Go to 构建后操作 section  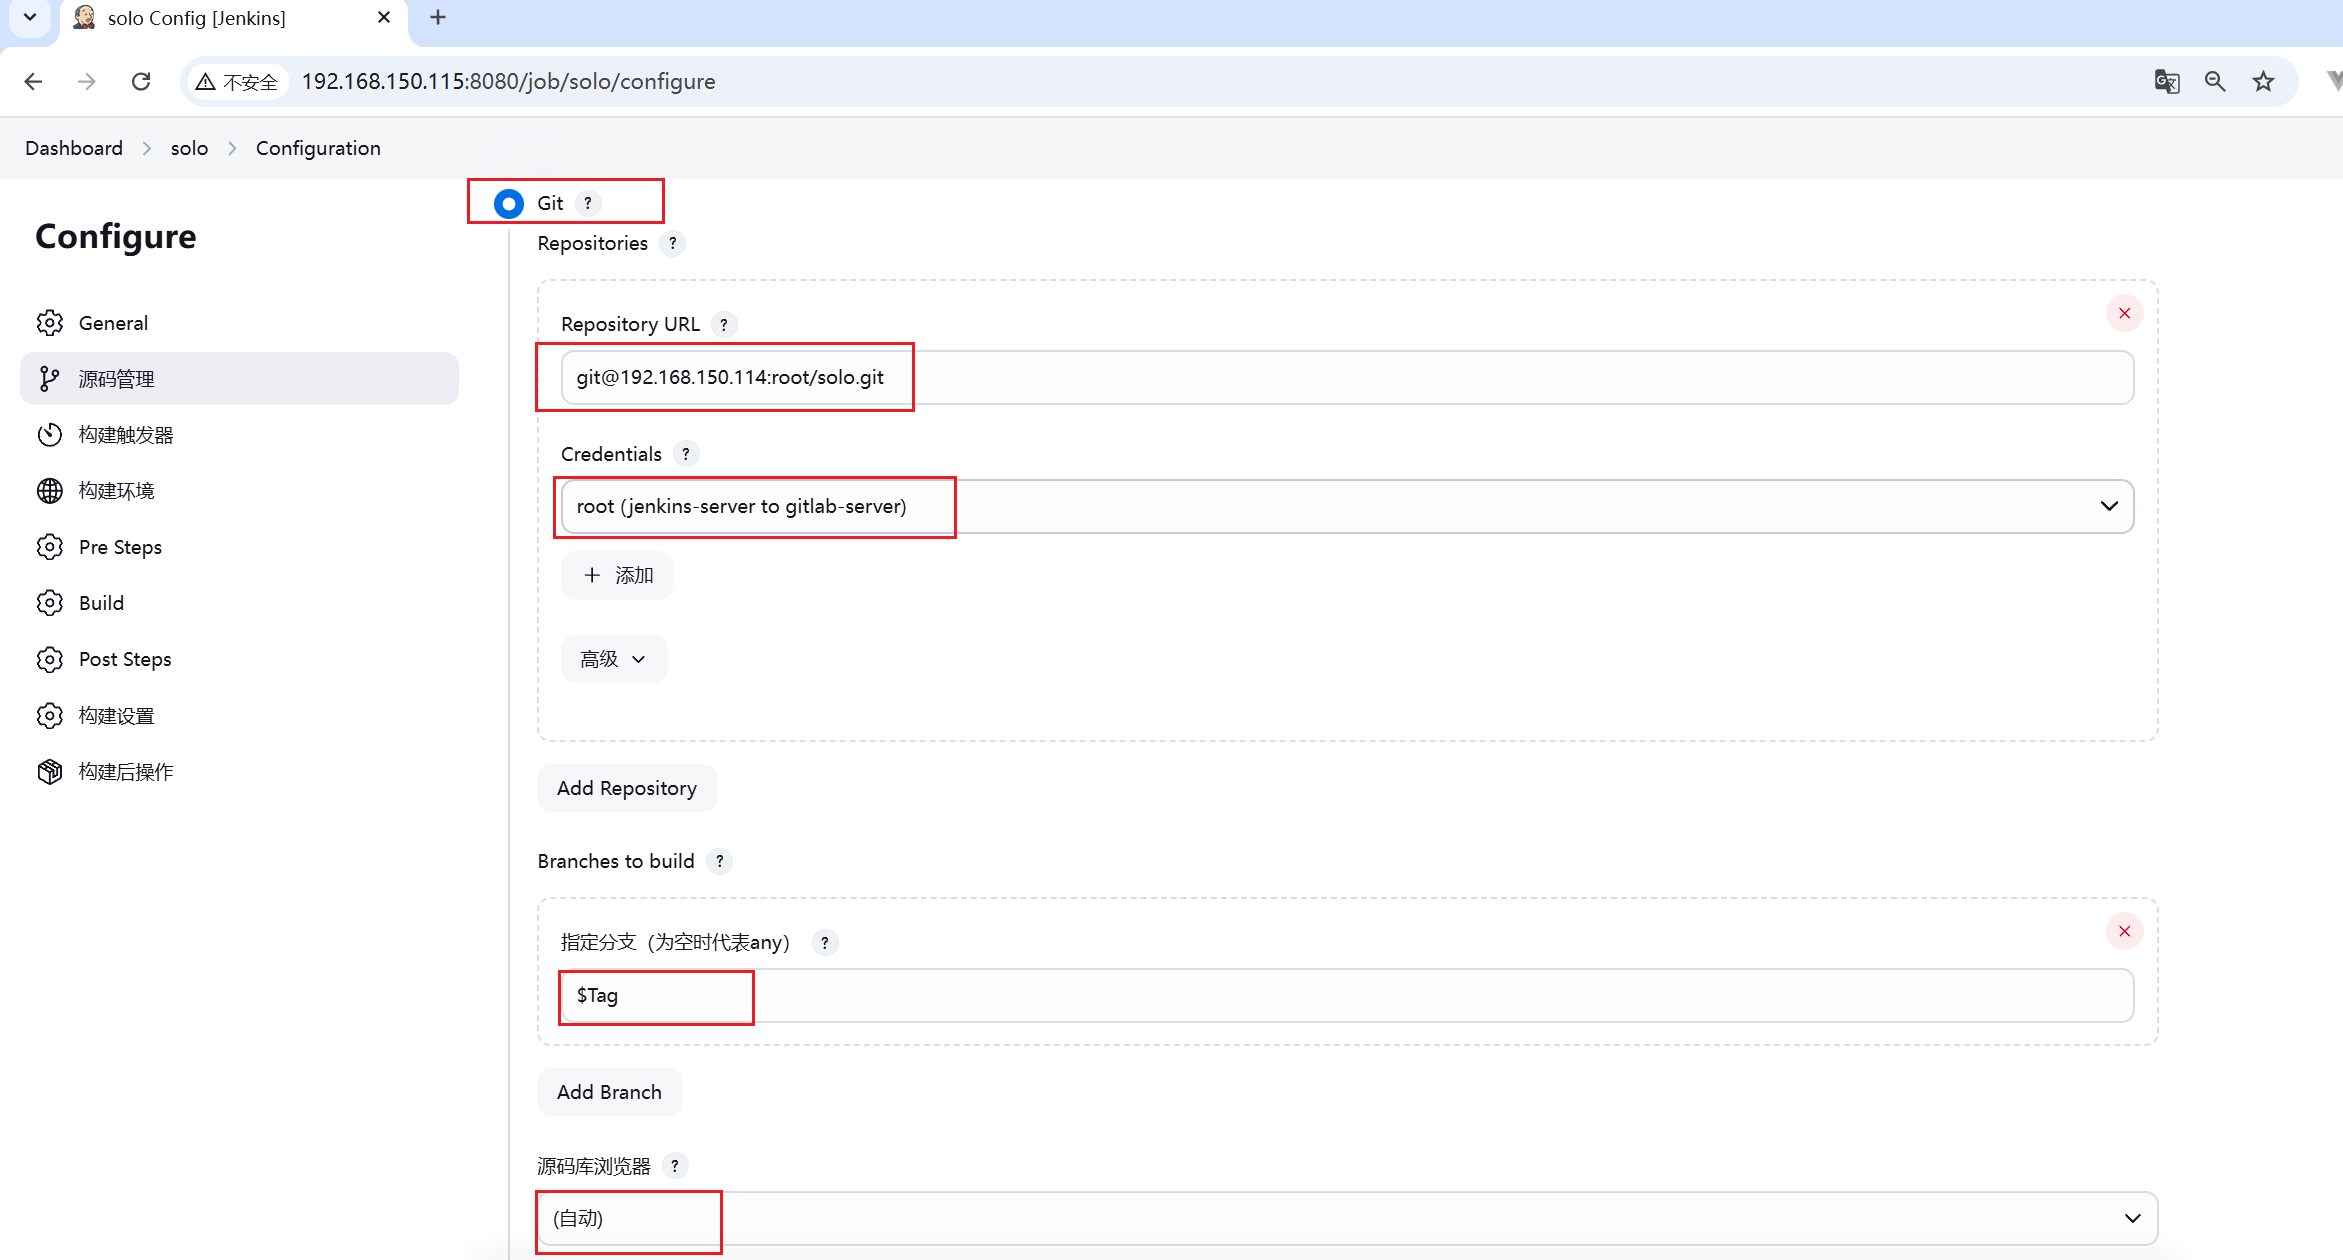239,772
